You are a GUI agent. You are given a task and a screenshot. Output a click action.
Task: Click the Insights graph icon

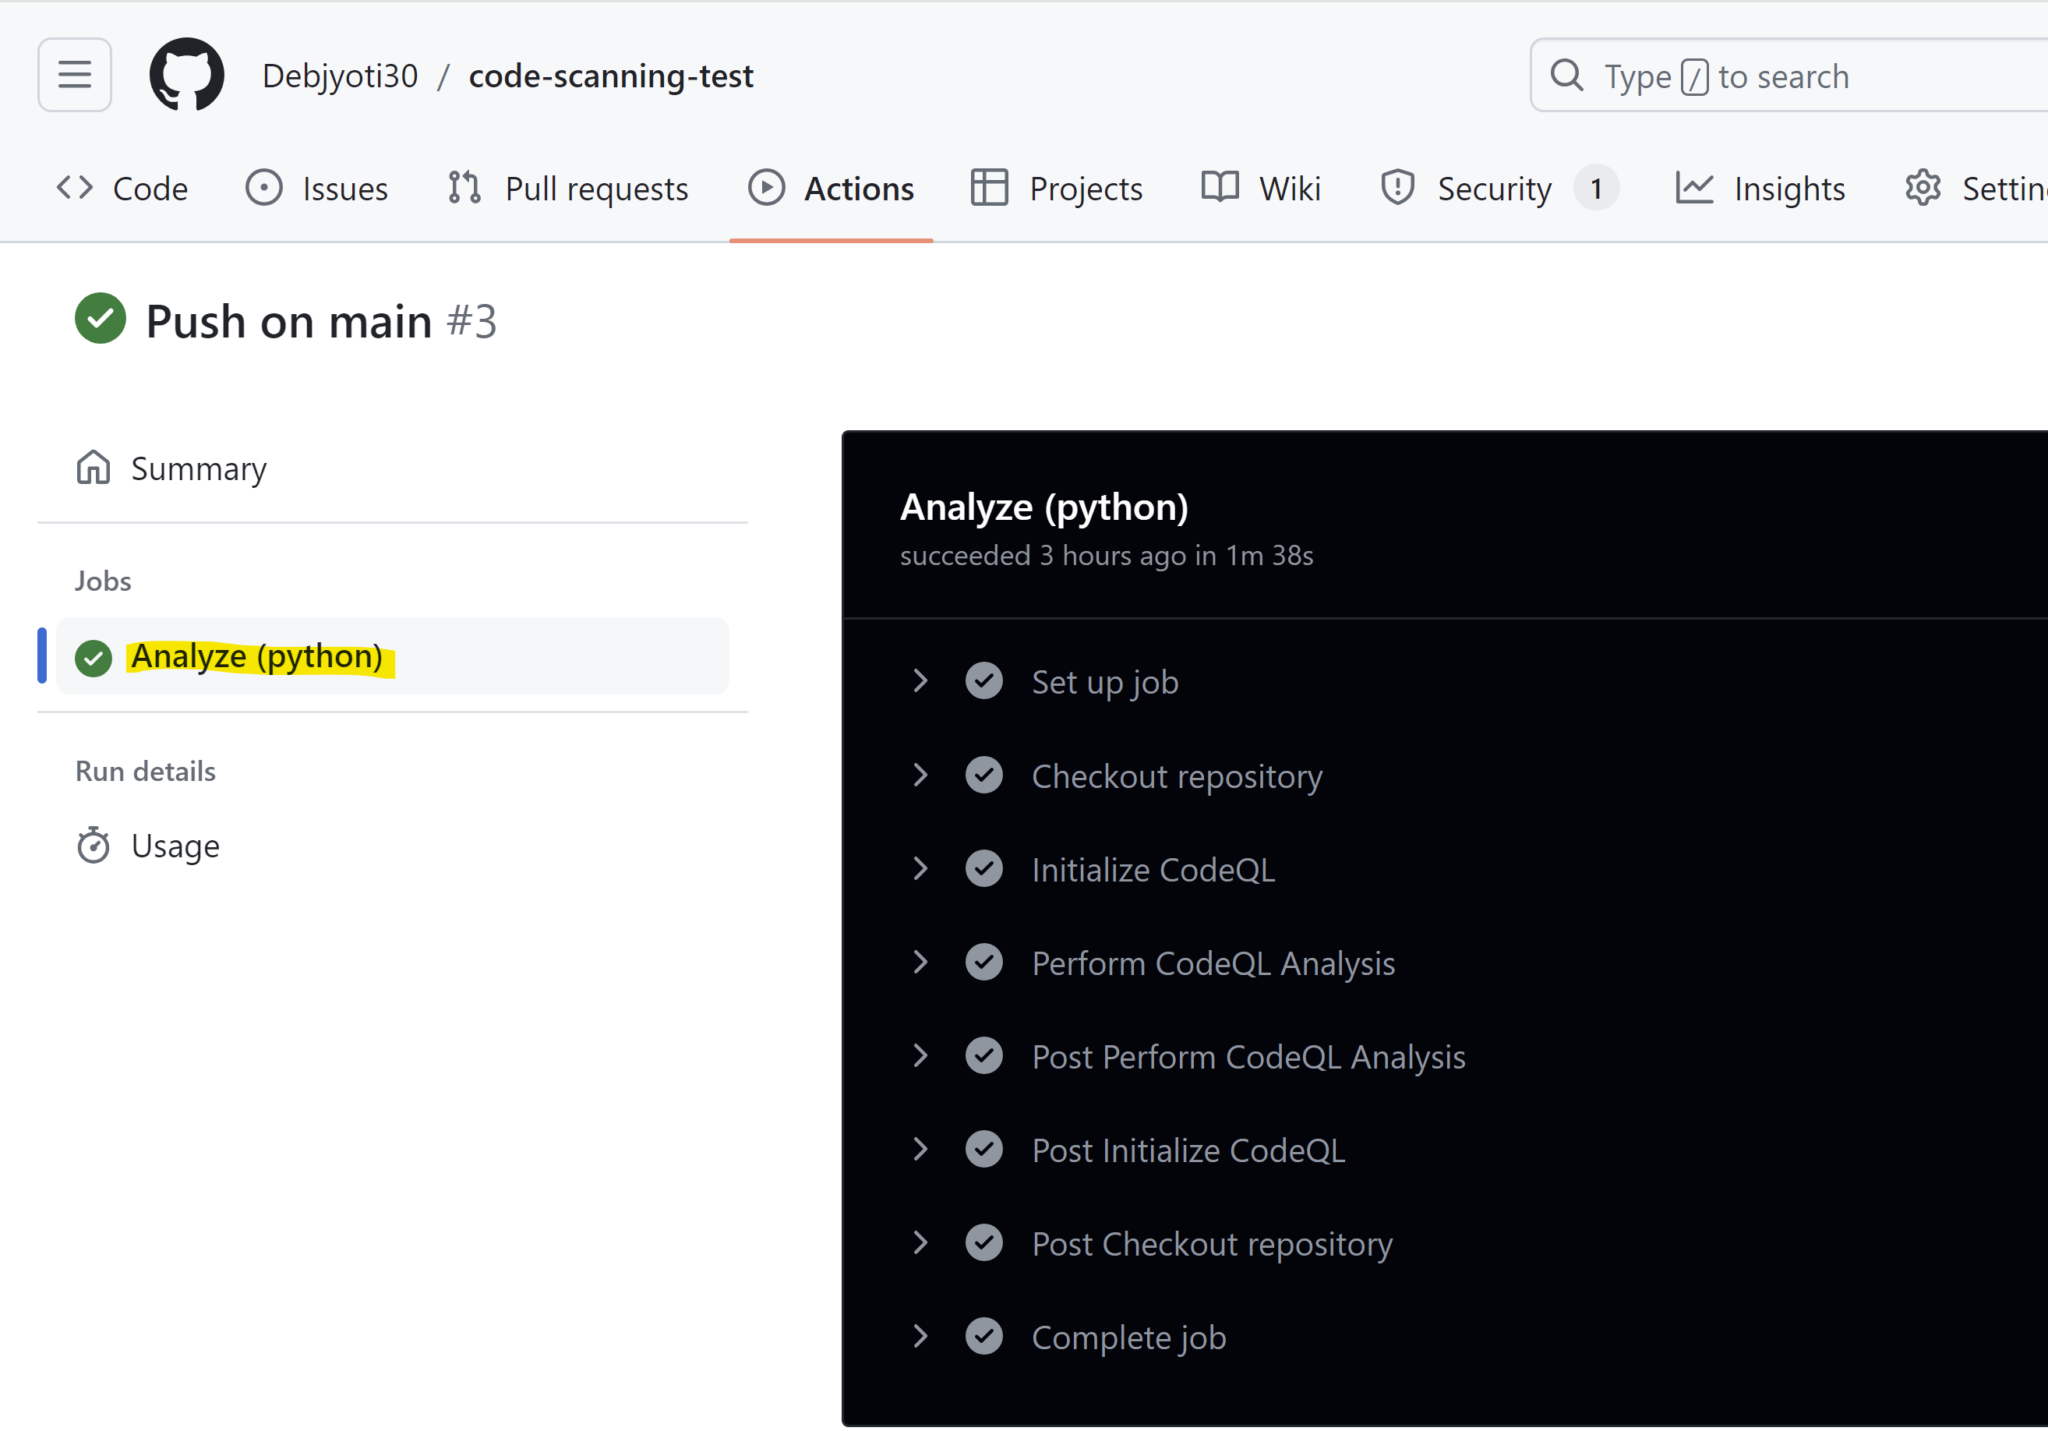[x=1694, y=188]
